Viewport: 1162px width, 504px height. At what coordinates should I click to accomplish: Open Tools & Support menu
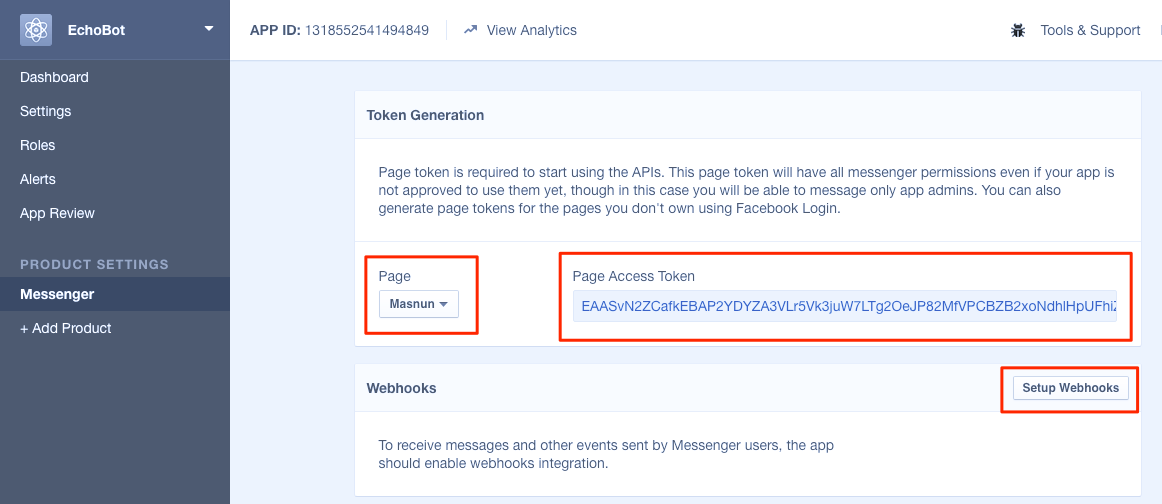(x=1090, y=30)
